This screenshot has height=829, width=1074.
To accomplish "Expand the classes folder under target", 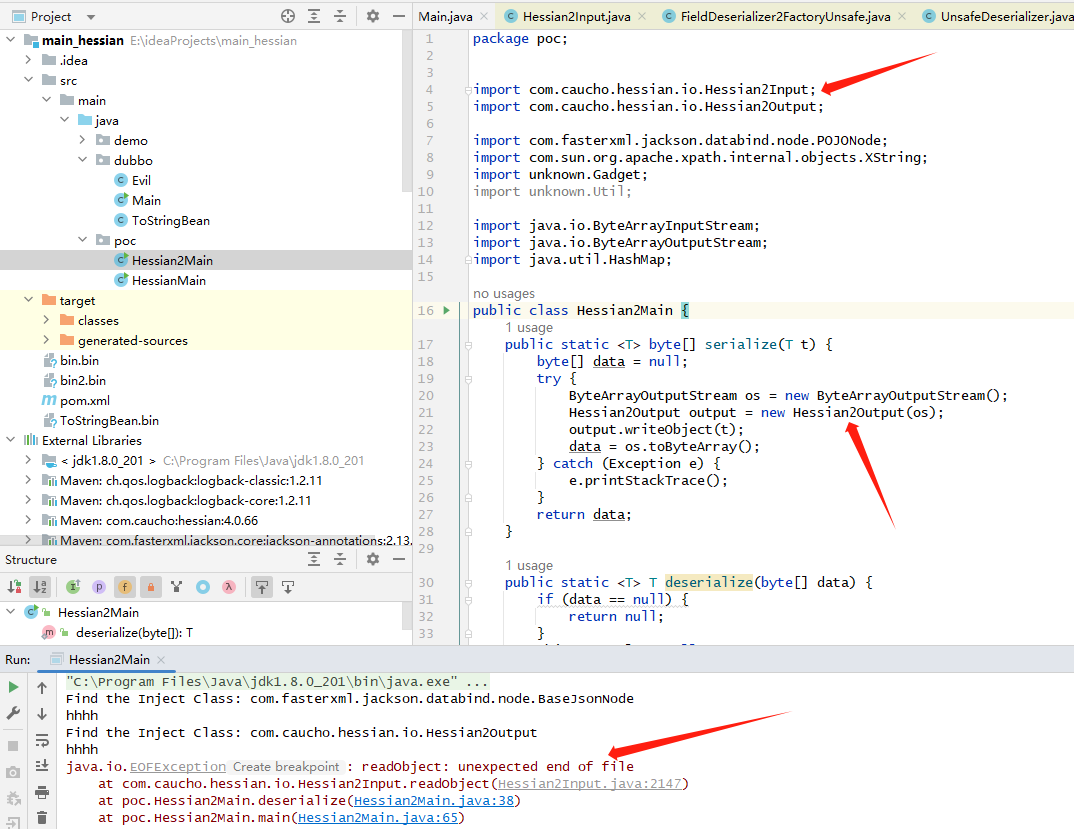I will [47, 320].
